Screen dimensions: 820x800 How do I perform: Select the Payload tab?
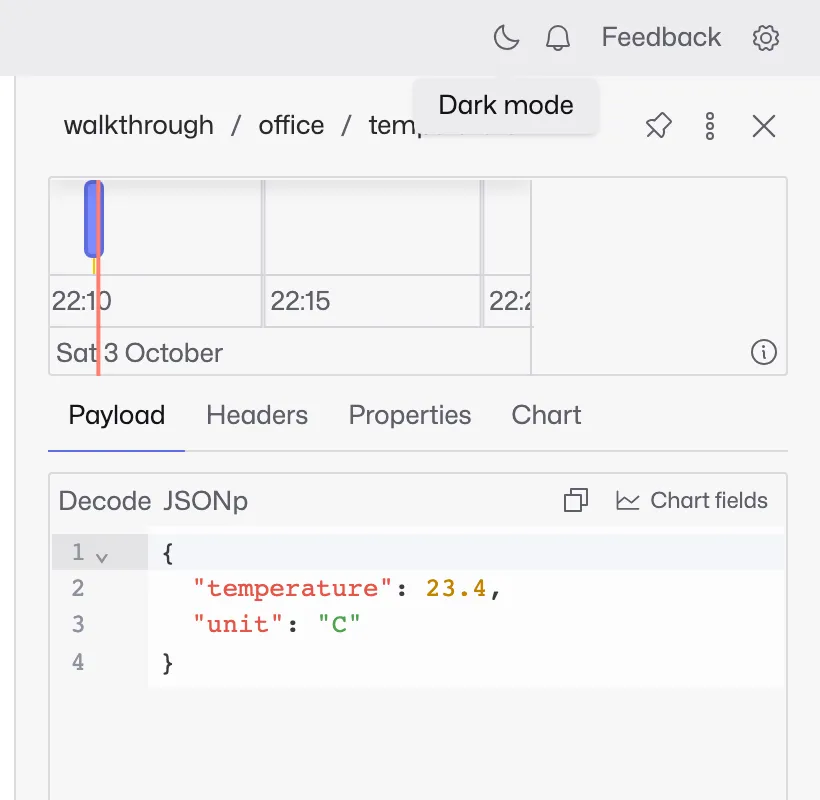coord(117,415)
